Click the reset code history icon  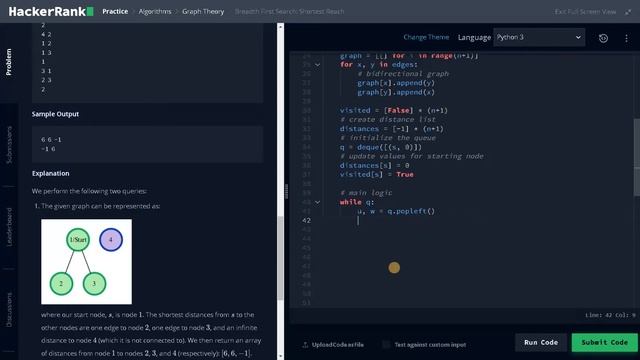603,38
